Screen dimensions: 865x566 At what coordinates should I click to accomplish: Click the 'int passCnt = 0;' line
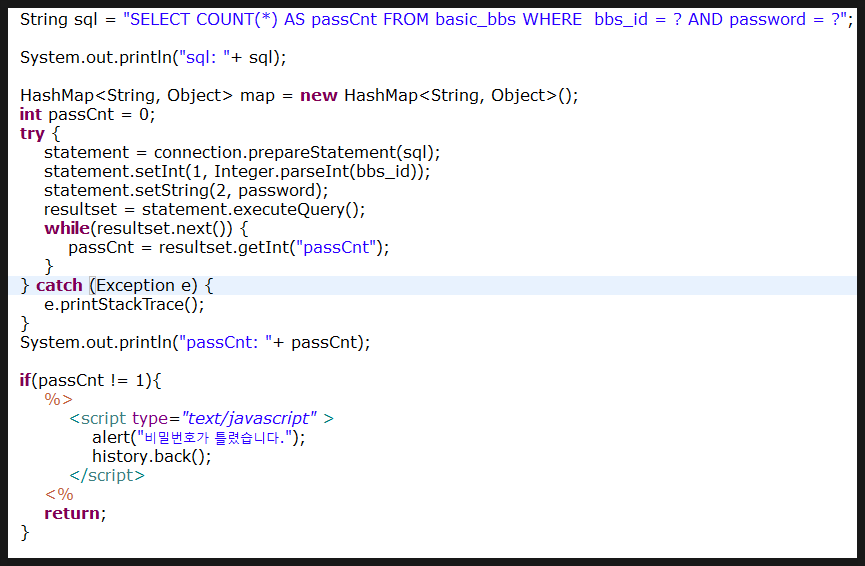(88, 115)
